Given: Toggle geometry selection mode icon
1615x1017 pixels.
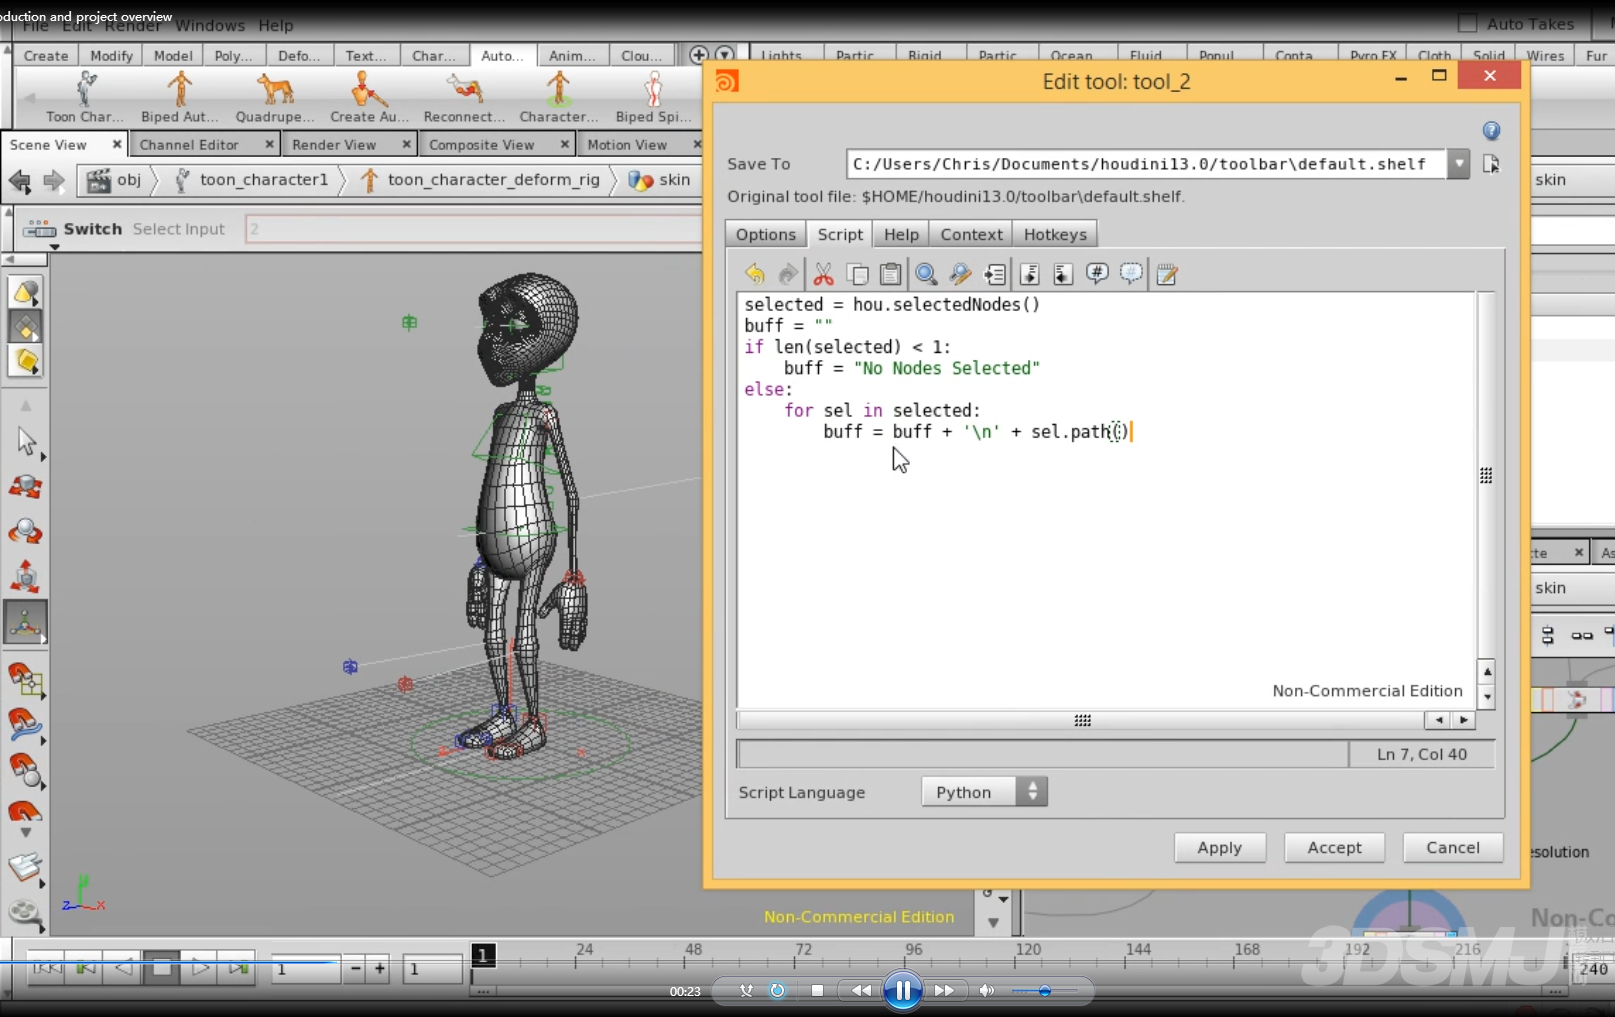Looking at the screenshot, I should 25,327.
